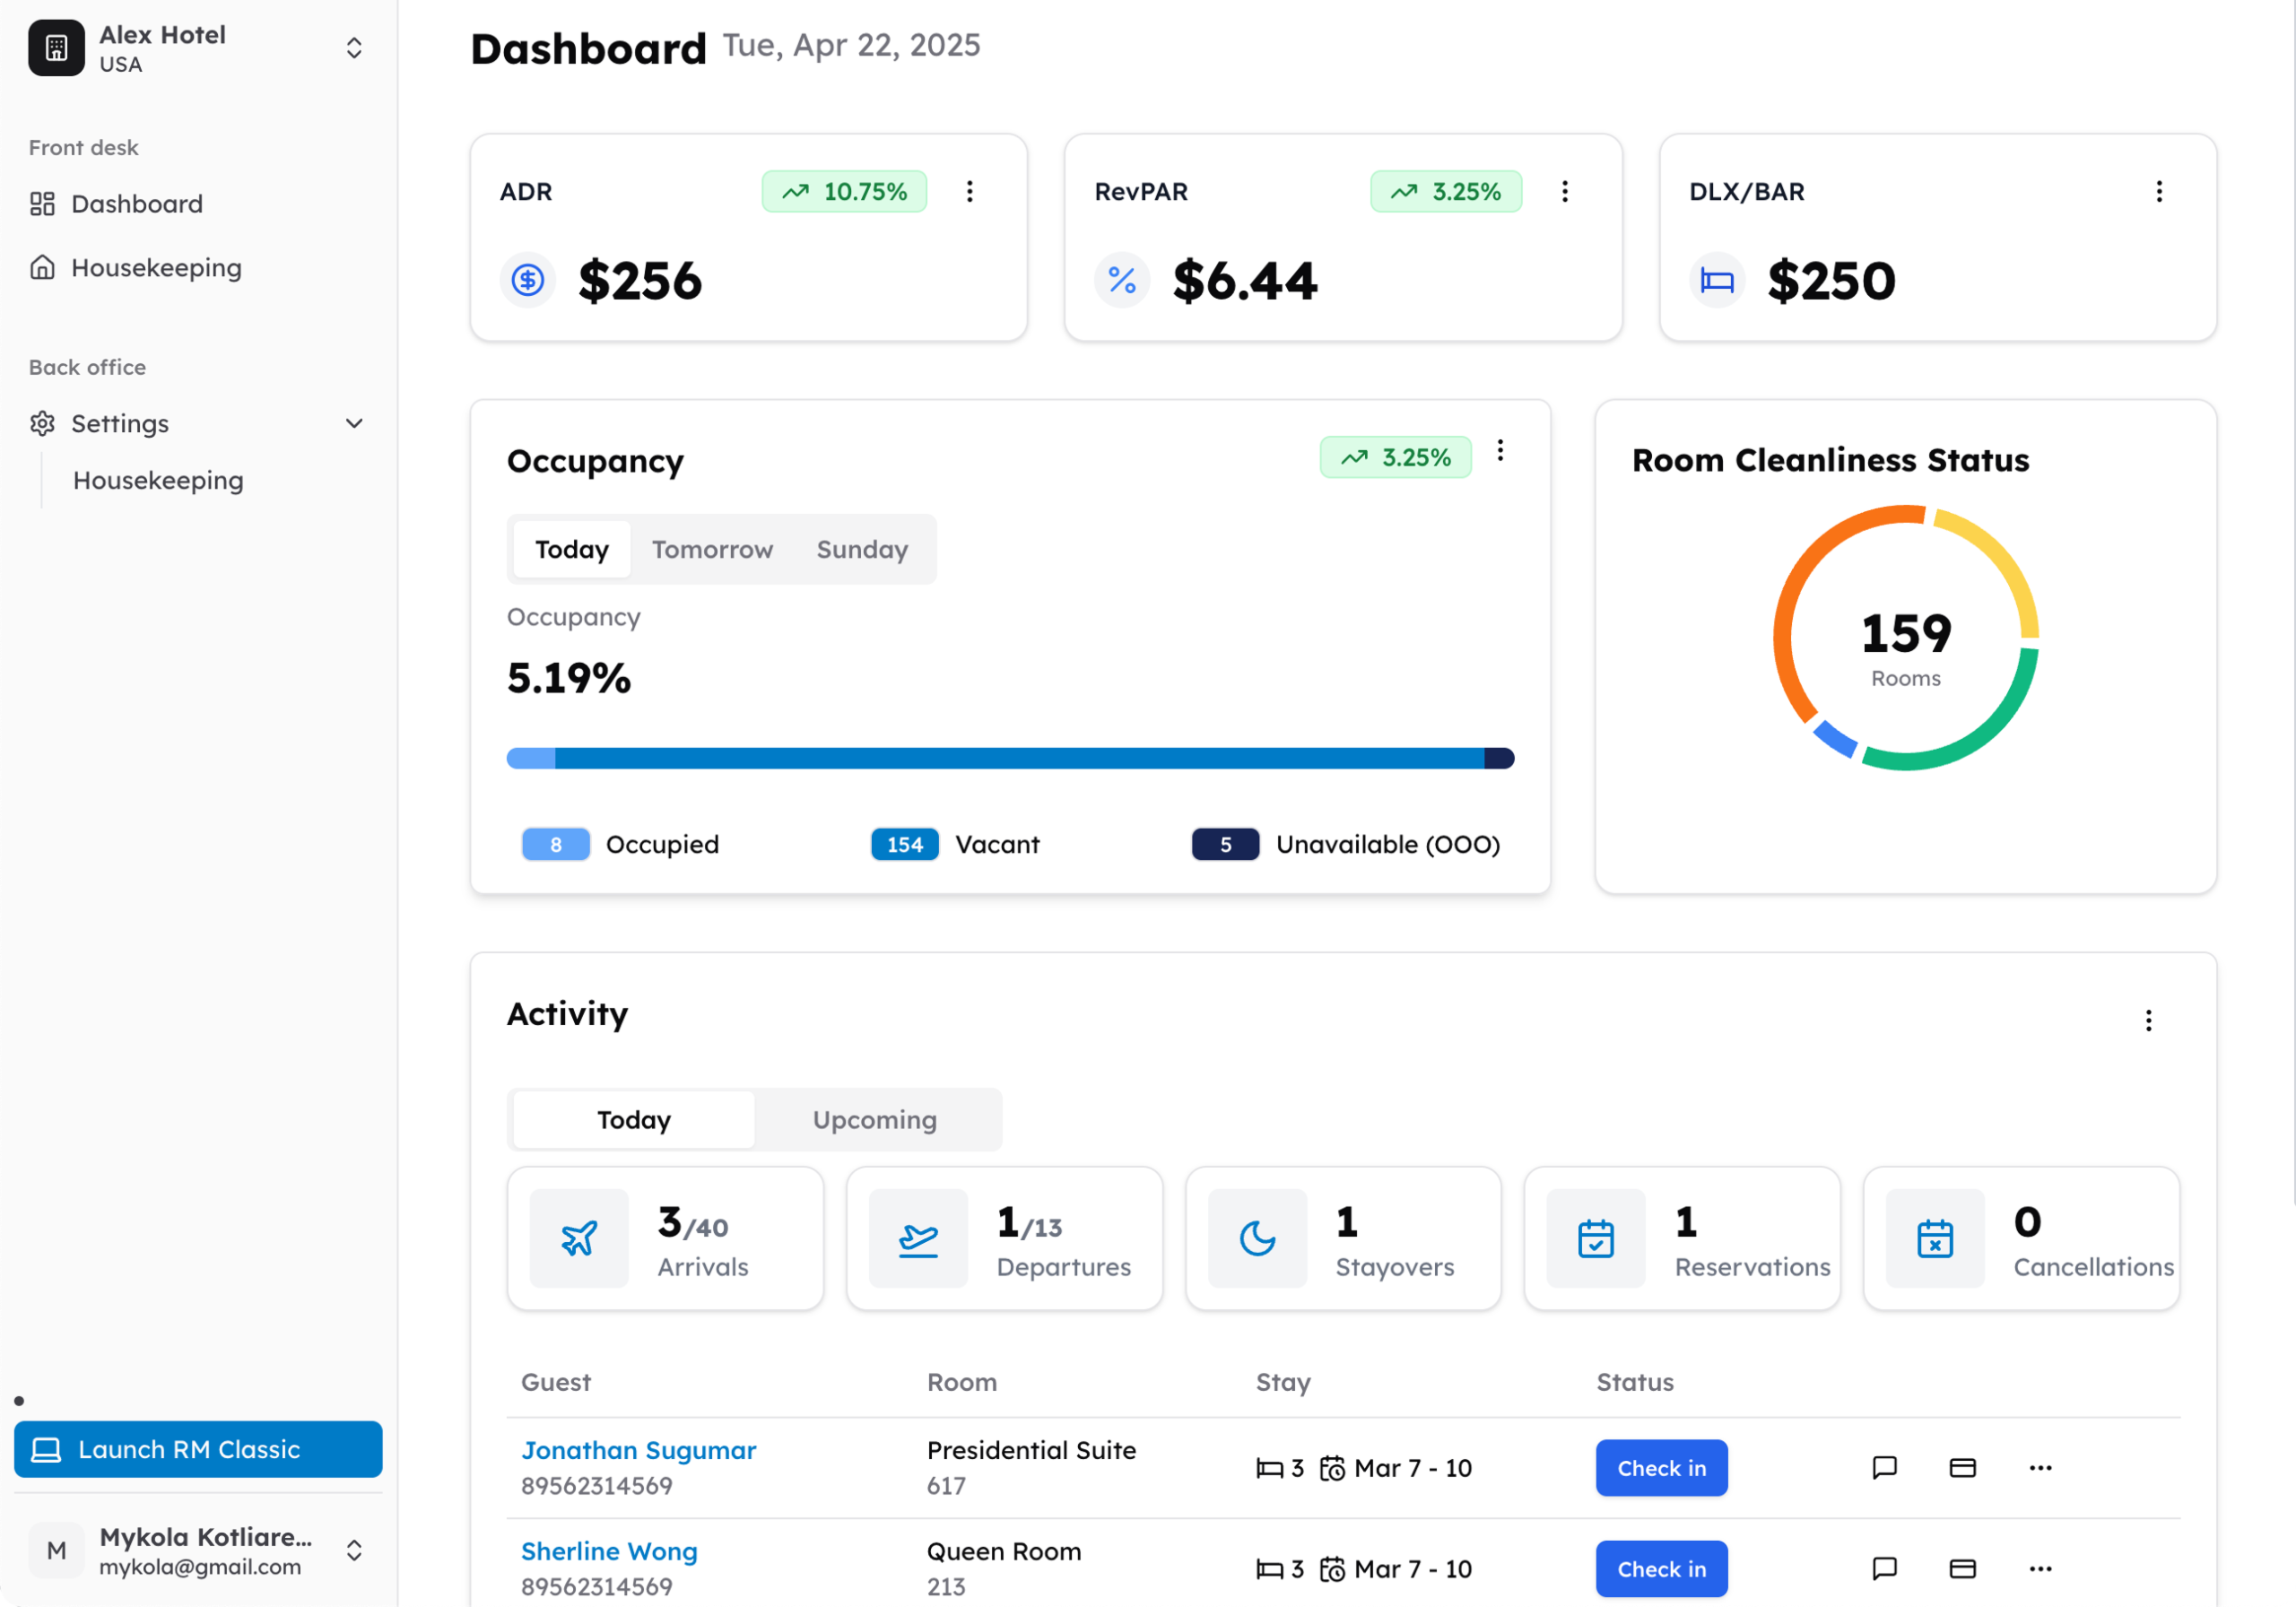Open Housekeeping under Front desk
The image size is (2296, 1607).
[x=155, y=268]
